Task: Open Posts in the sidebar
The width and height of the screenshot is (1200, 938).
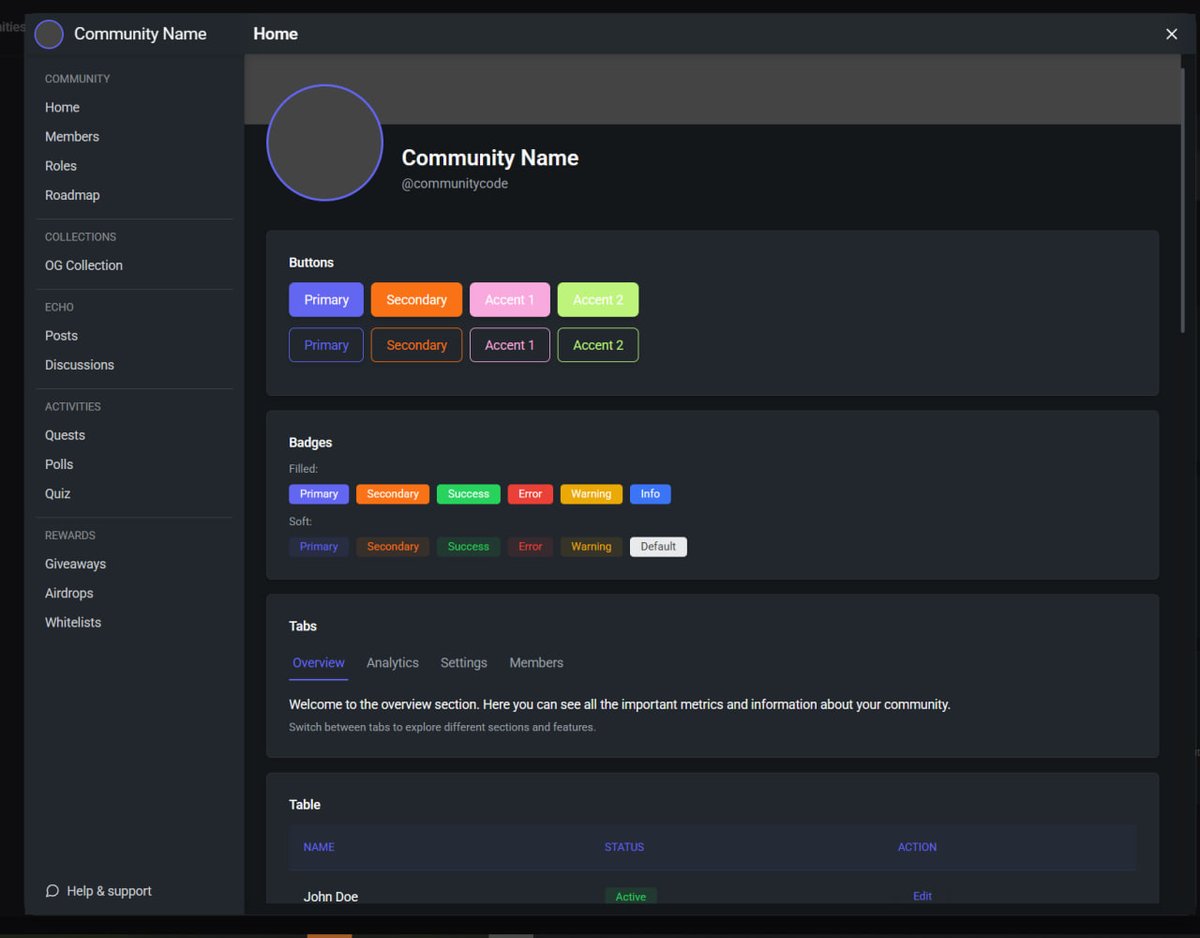Action: [61, 336]
